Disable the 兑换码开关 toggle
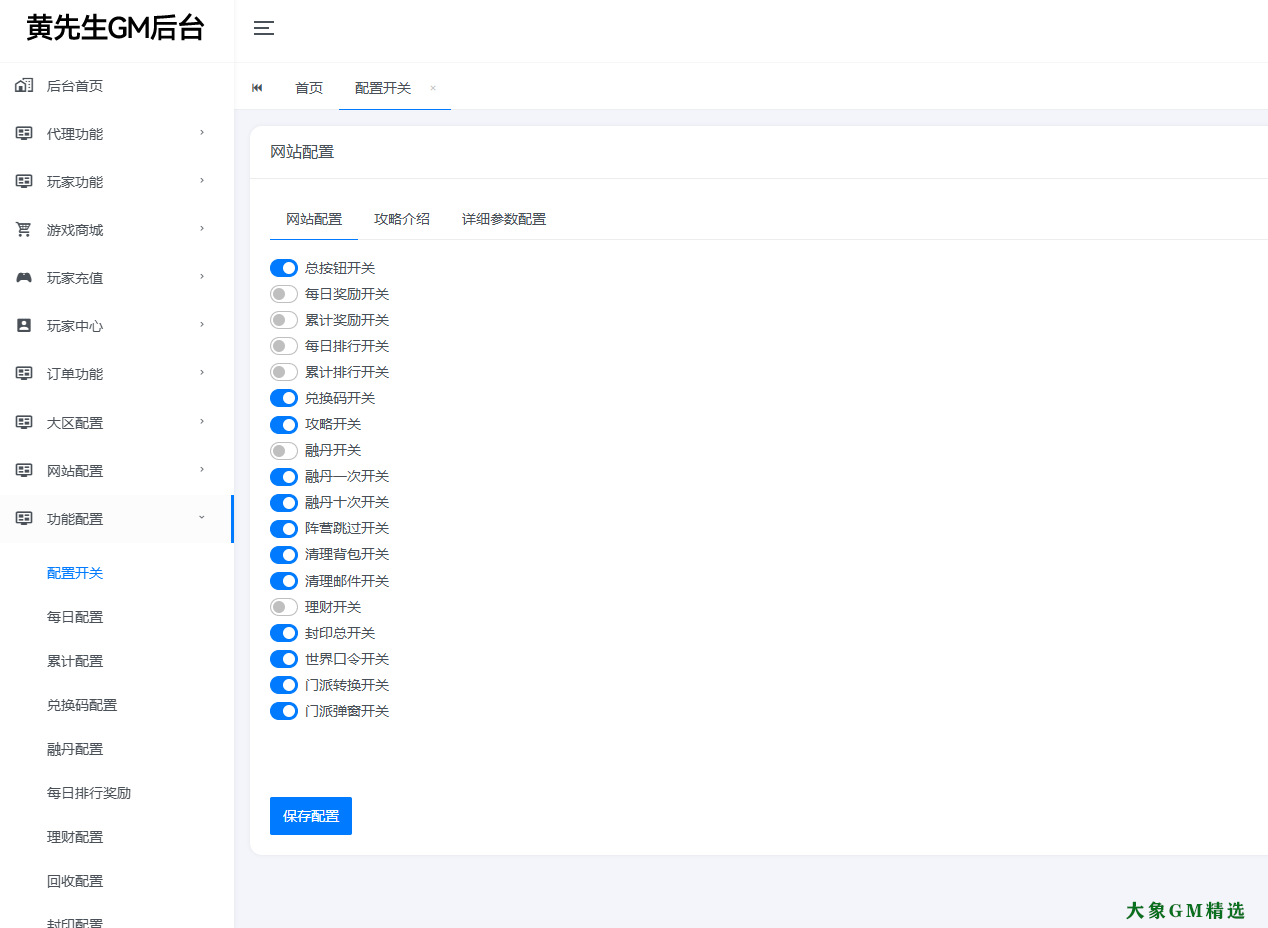Image resolution: width=1268 pixels, height=928 pixels. 283,398
